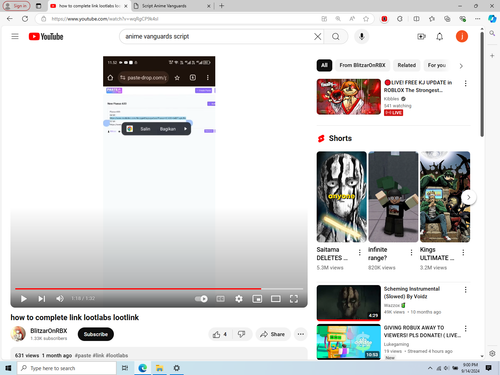Click the browser Sign in button
500x375 pixels.
click(16, 6)
